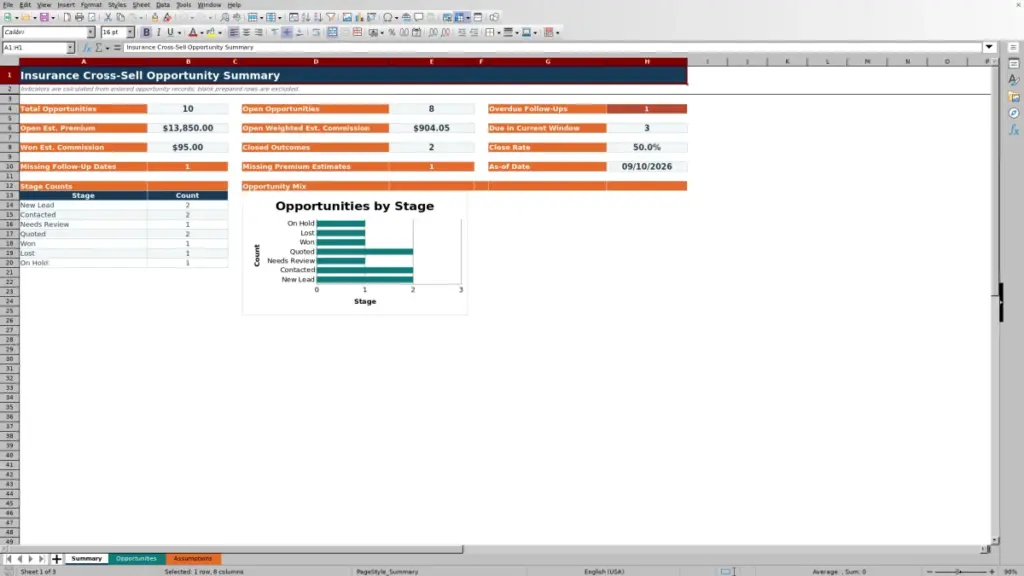Click the Clone Formatting paintbrush icon
The image size is (1024, 576).
click(x=155, y=17)
